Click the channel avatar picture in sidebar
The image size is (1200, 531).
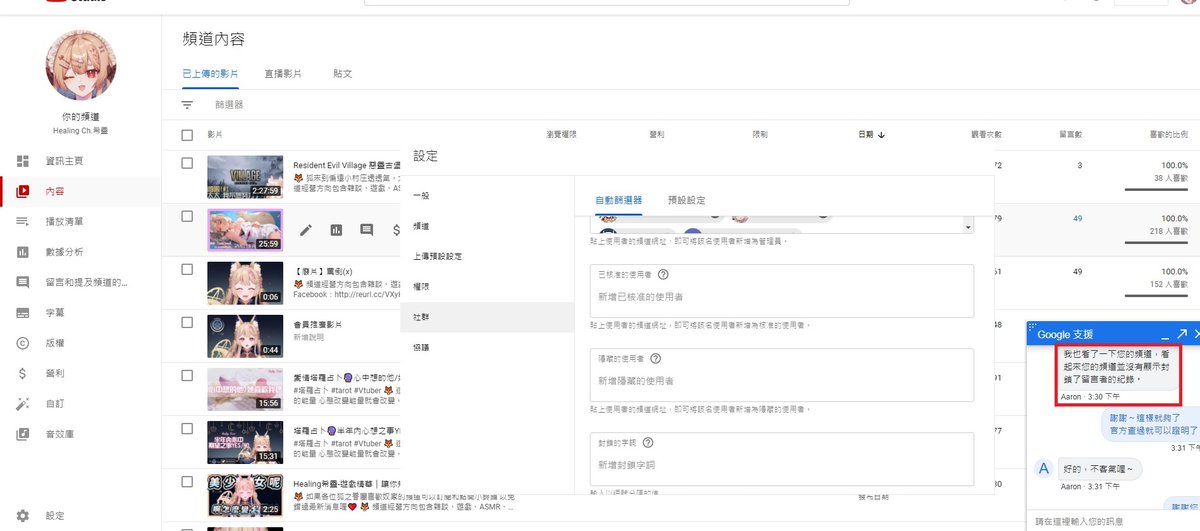pos(81,65)
